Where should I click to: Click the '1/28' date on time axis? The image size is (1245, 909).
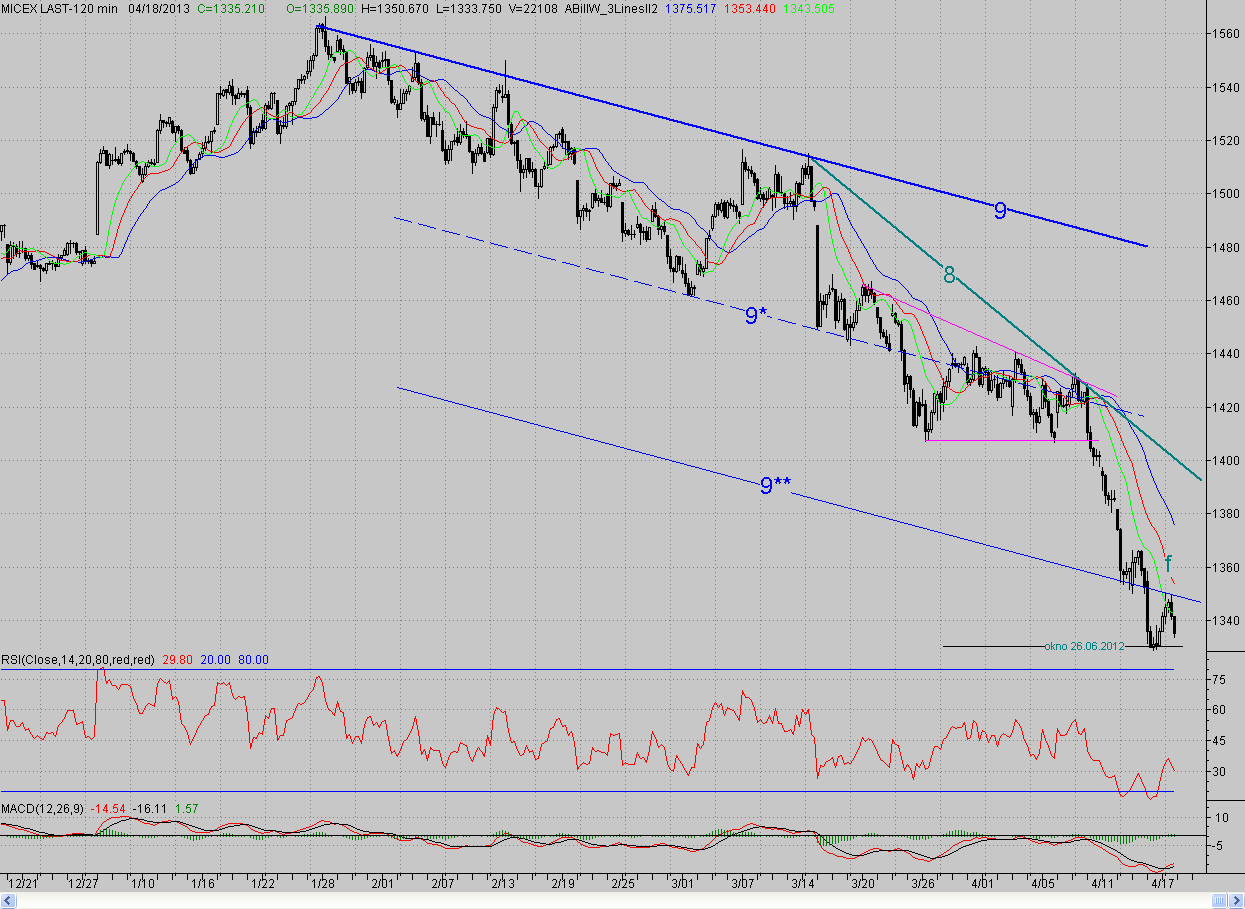323,883
